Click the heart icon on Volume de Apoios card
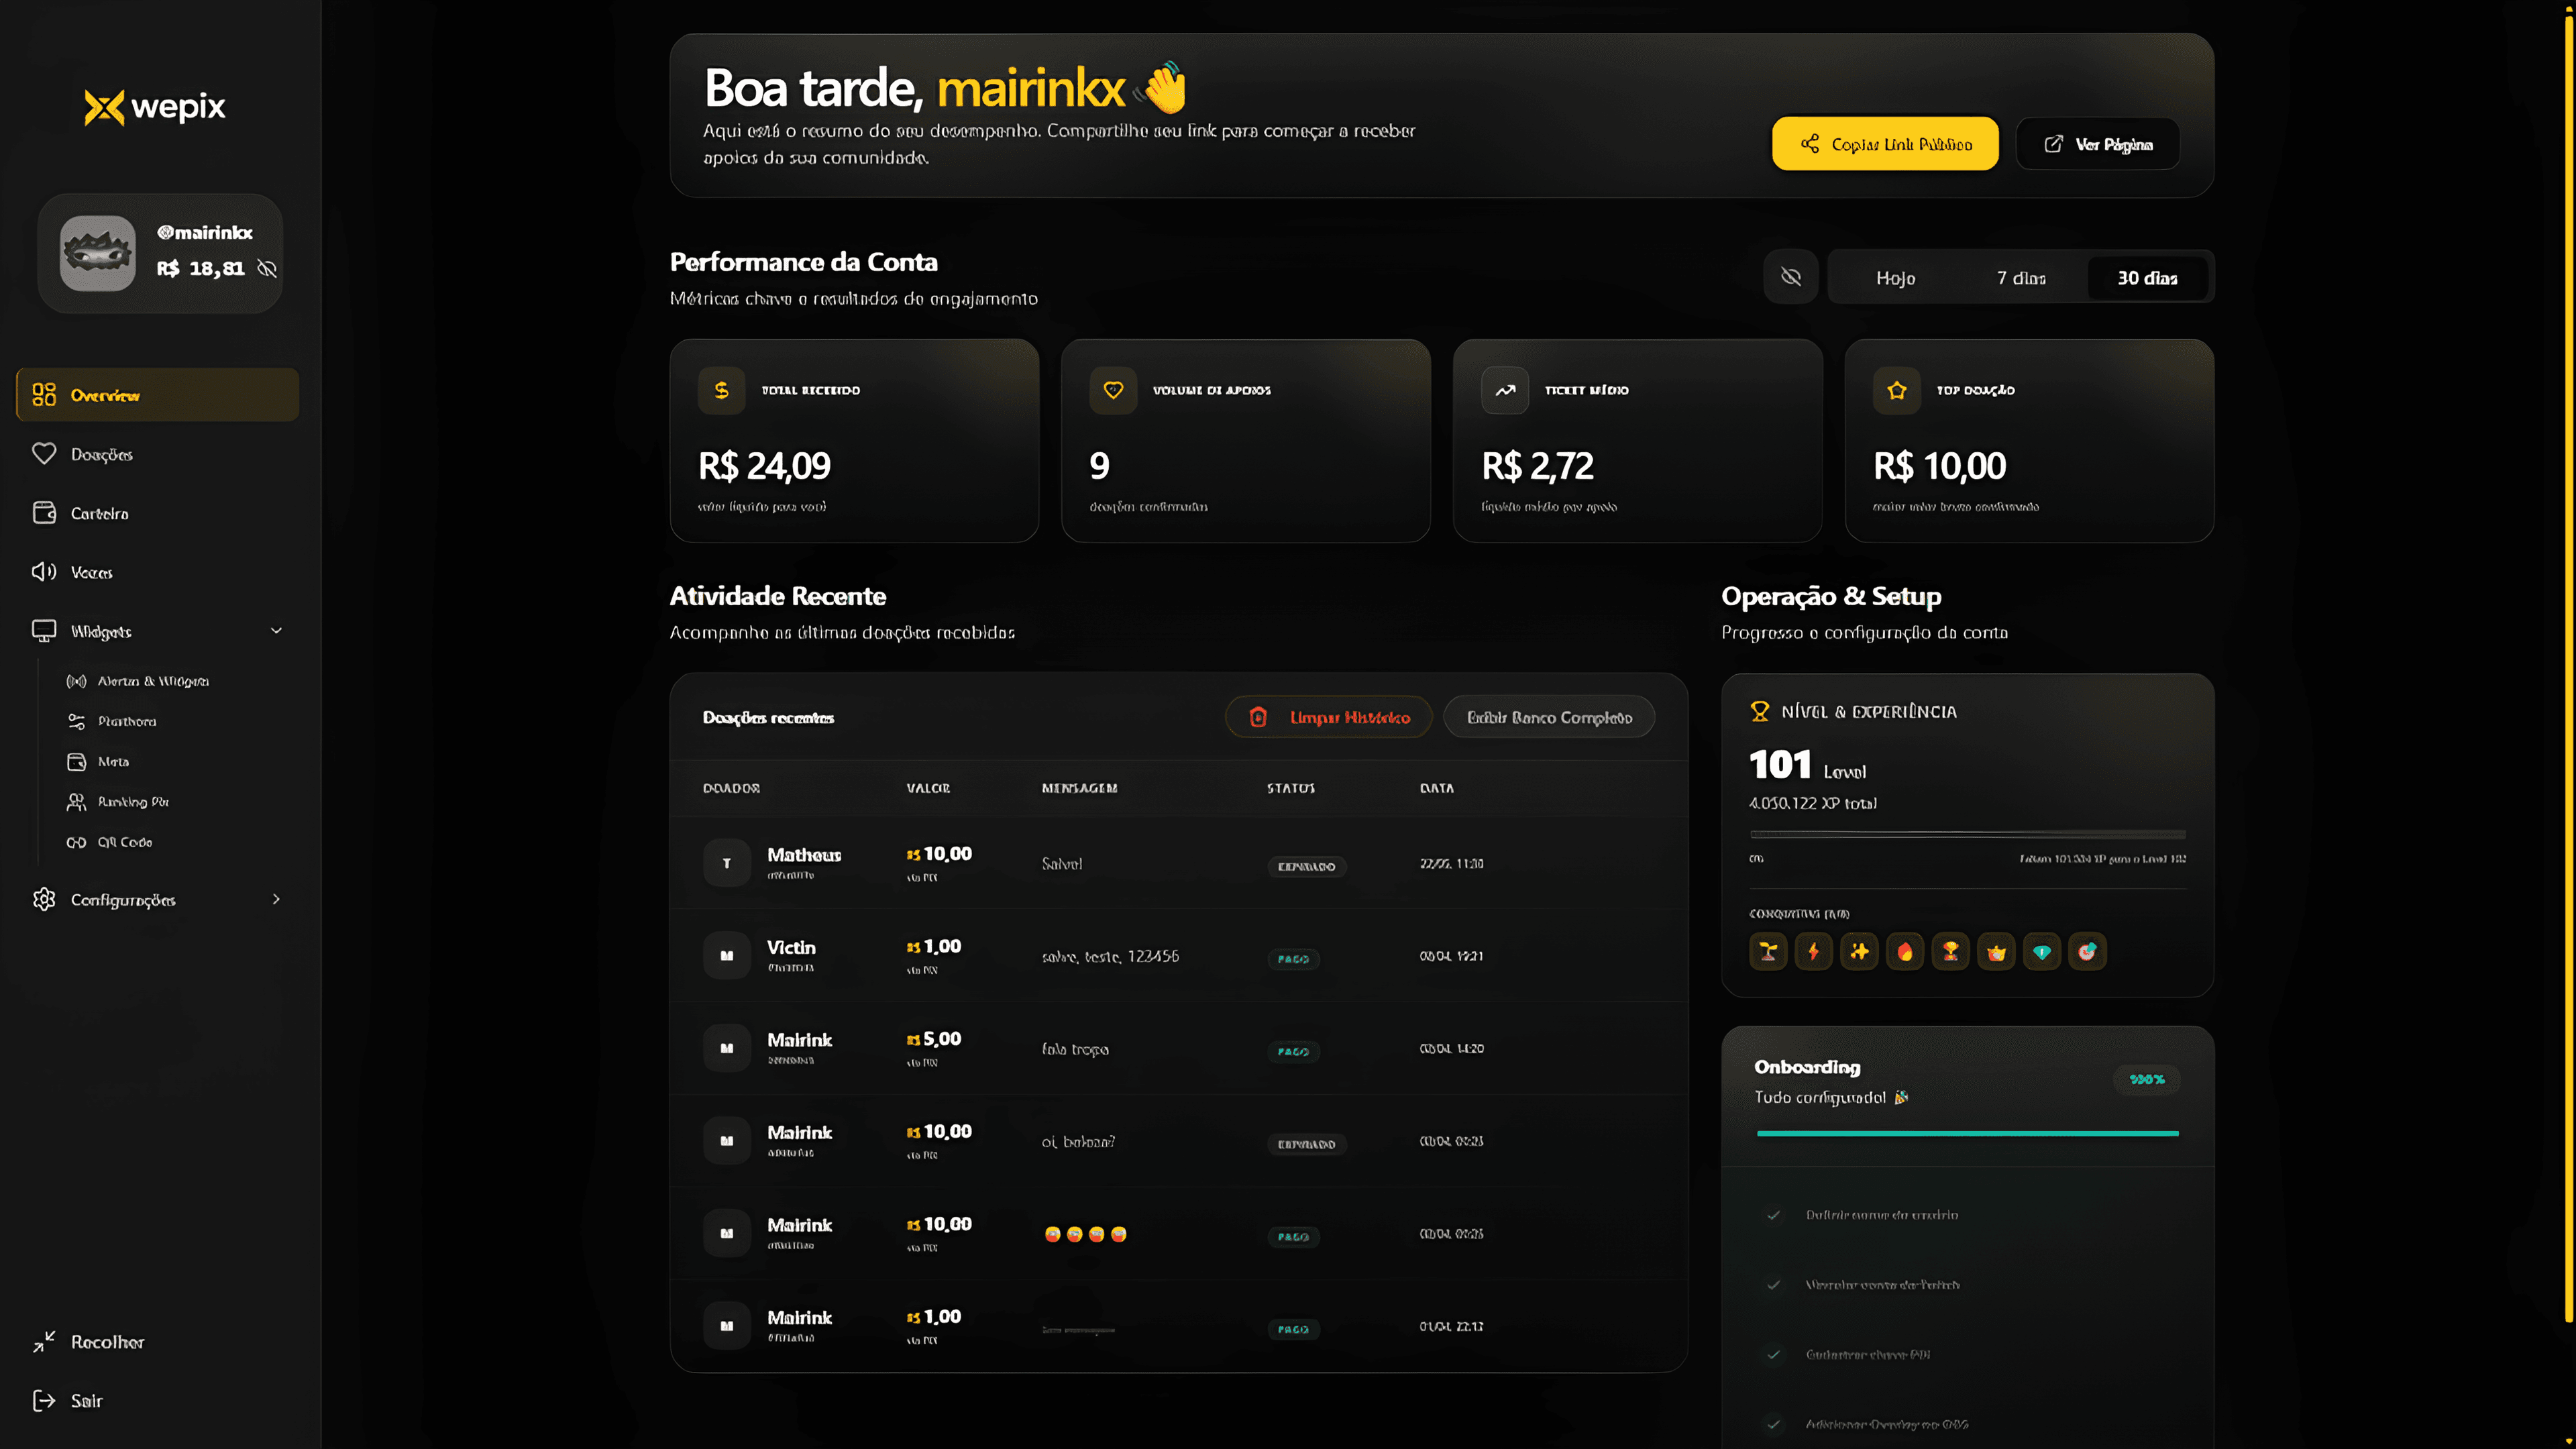Screen dimensions: 2576x1449 coord(1113,391)
